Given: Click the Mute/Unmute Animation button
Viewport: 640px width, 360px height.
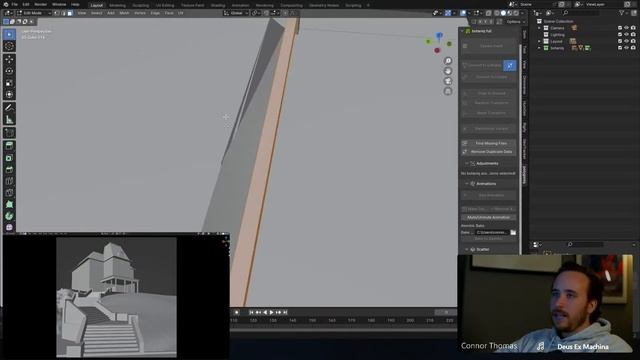Looking at the screenshot, I should [x=489, y=218].
